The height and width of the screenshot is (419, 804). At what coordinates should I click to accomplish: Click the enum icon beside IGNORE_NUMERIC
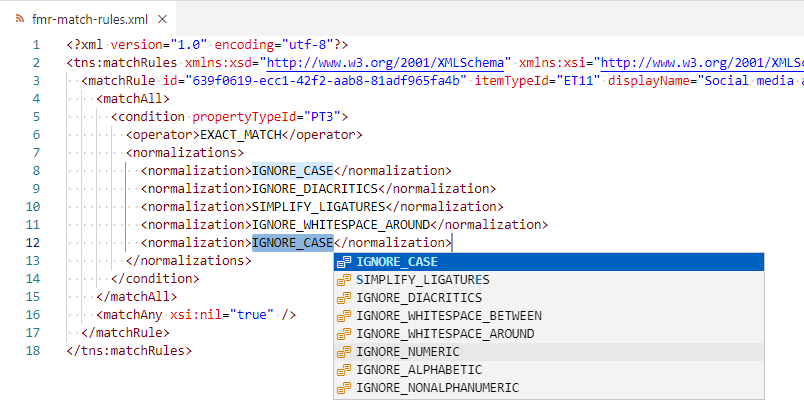coord(344,352)
